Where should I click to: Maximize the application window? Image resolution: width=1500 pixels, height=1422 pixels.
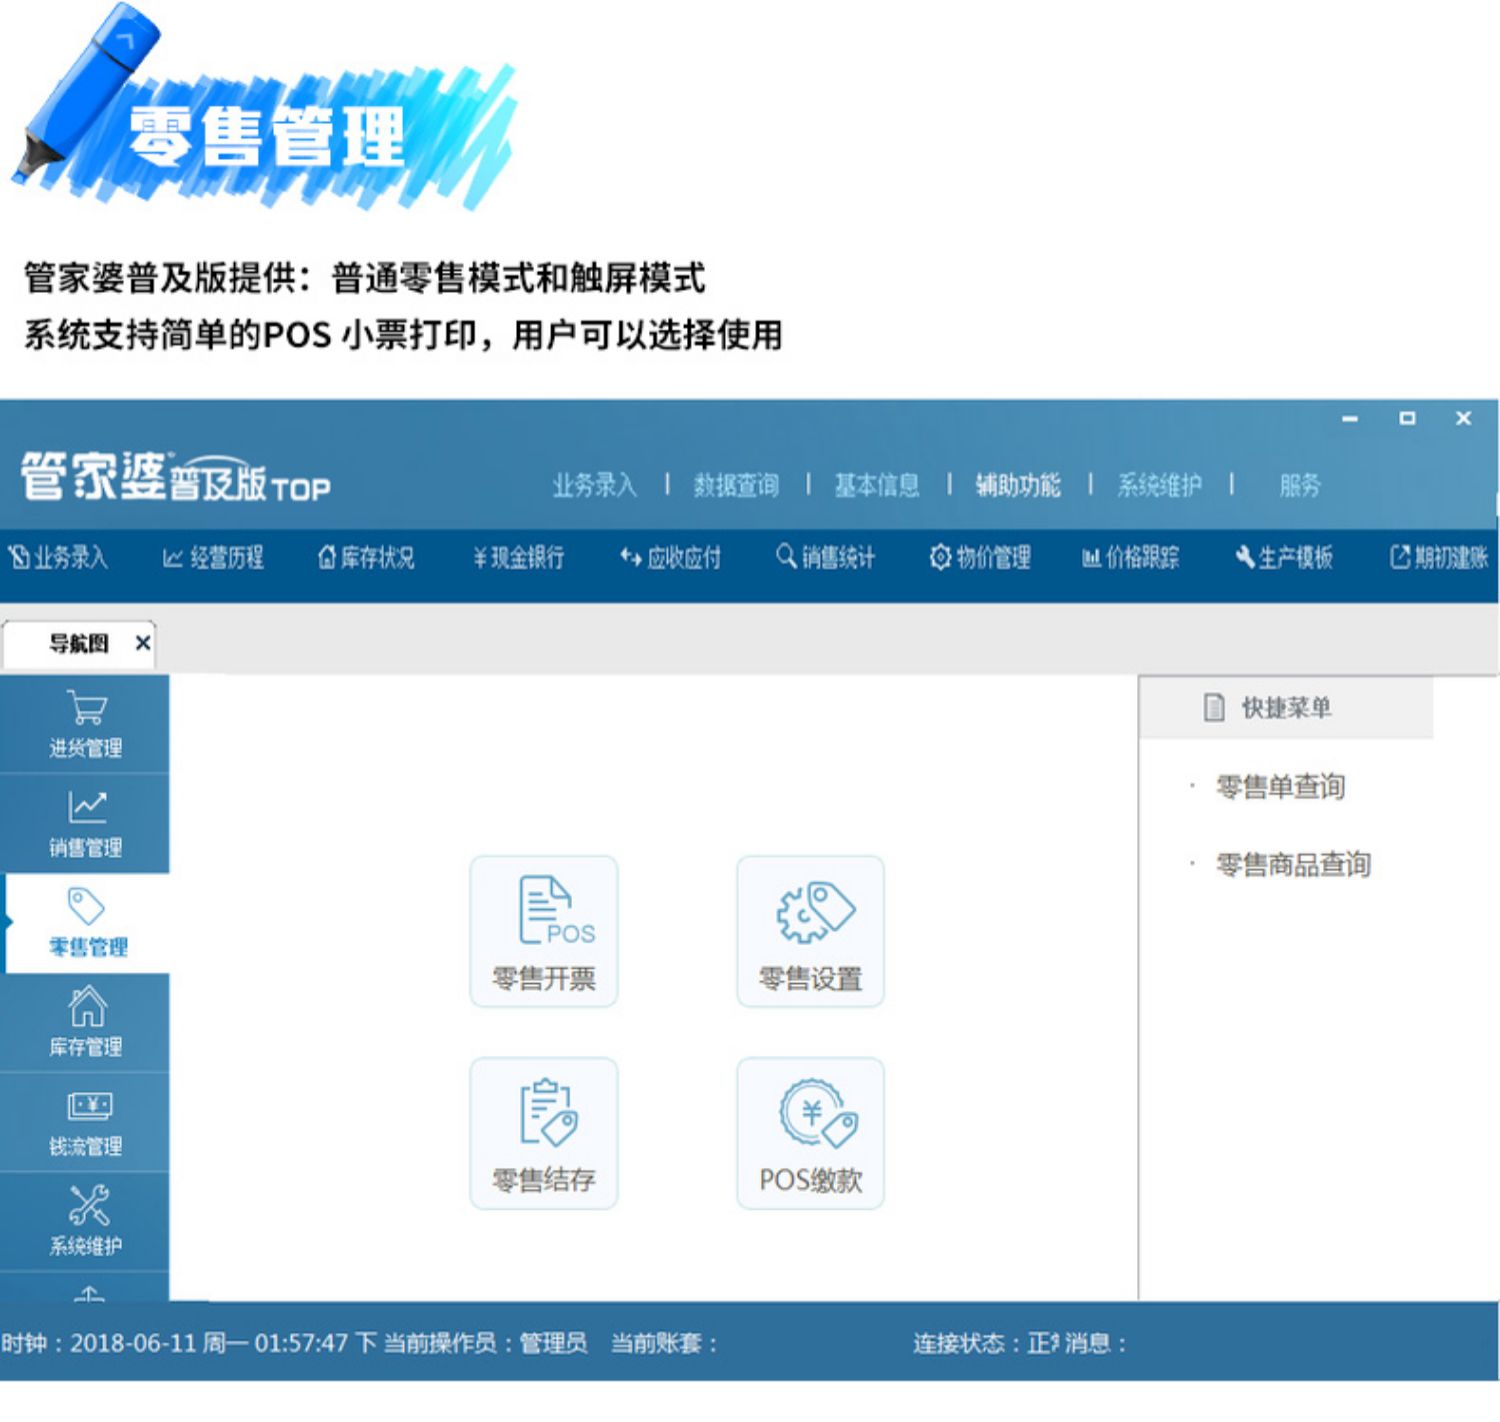coord(1407,418)
